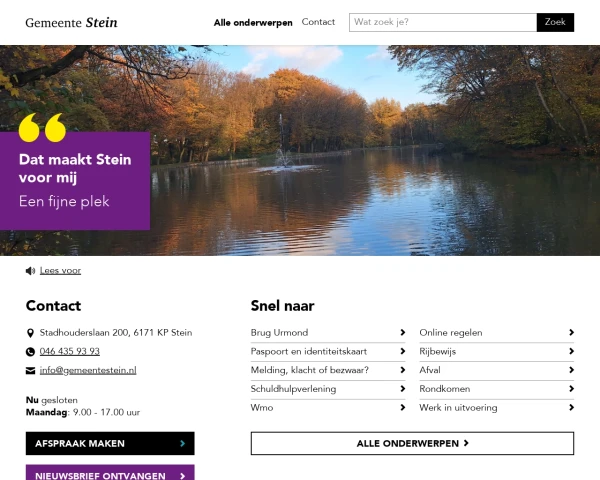Activate the Lees voor read-aloud link
Screen dimensions: 600x480
60,271
